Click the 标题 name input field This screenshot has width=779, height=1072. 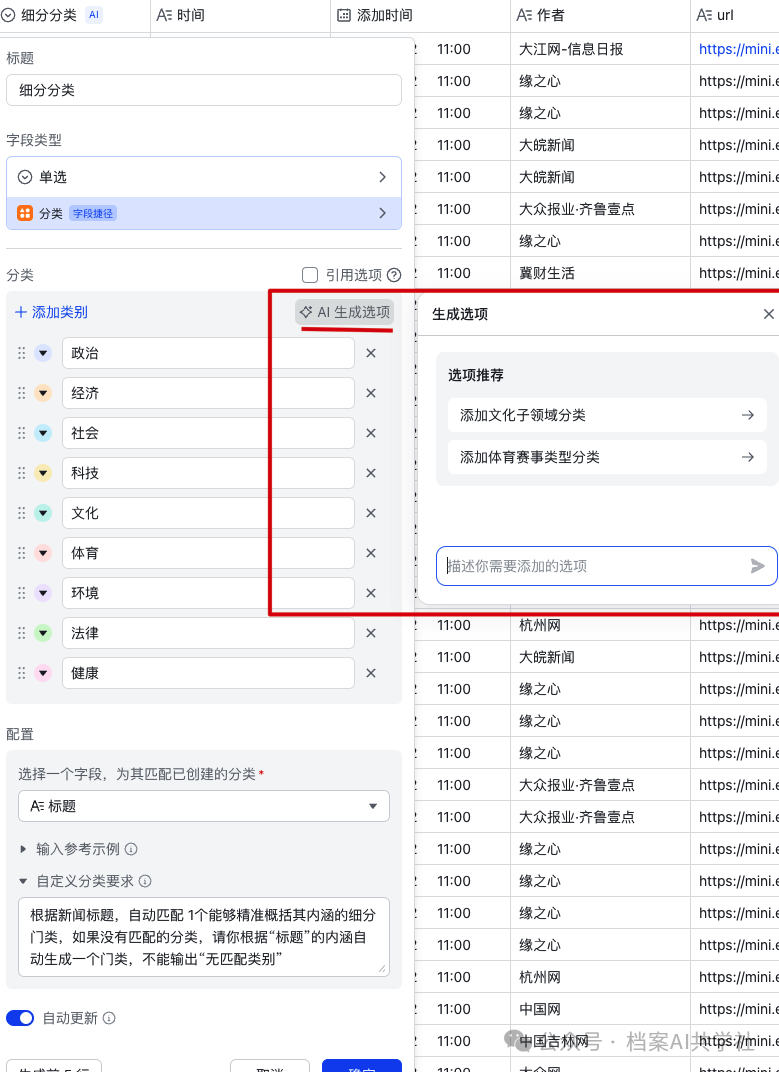click(x=204, y=90)
